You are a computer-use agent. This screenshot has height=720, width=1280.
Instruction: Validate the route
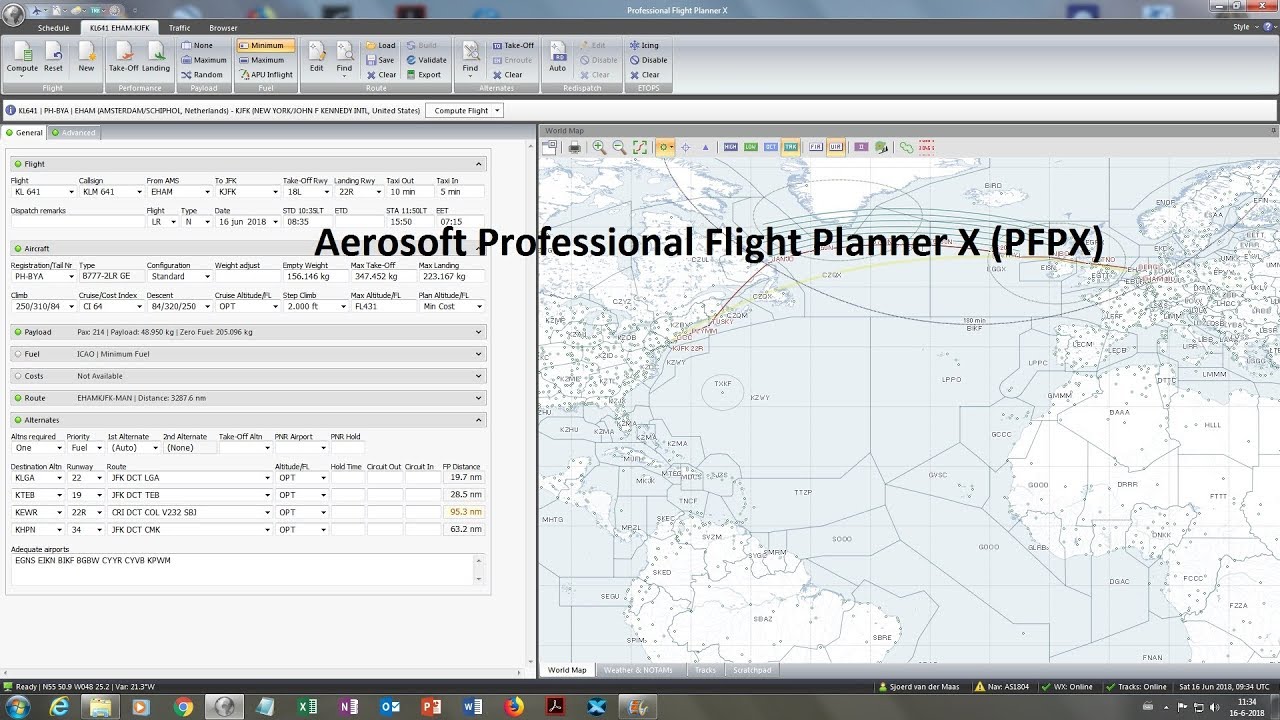(426, 60)
